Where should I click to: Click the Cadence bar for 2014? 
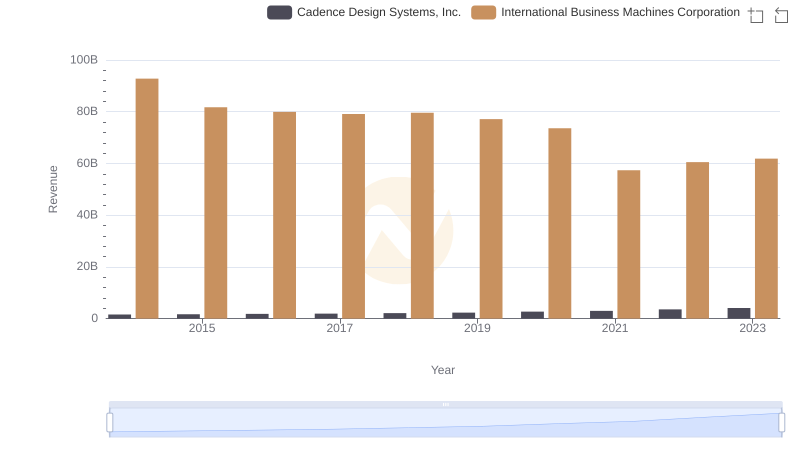click(119, 317)
